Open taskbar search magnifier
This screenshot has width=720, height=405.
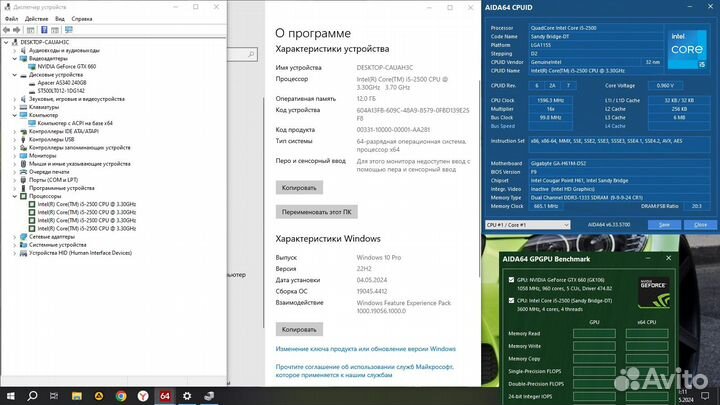(x=32, y=396)
